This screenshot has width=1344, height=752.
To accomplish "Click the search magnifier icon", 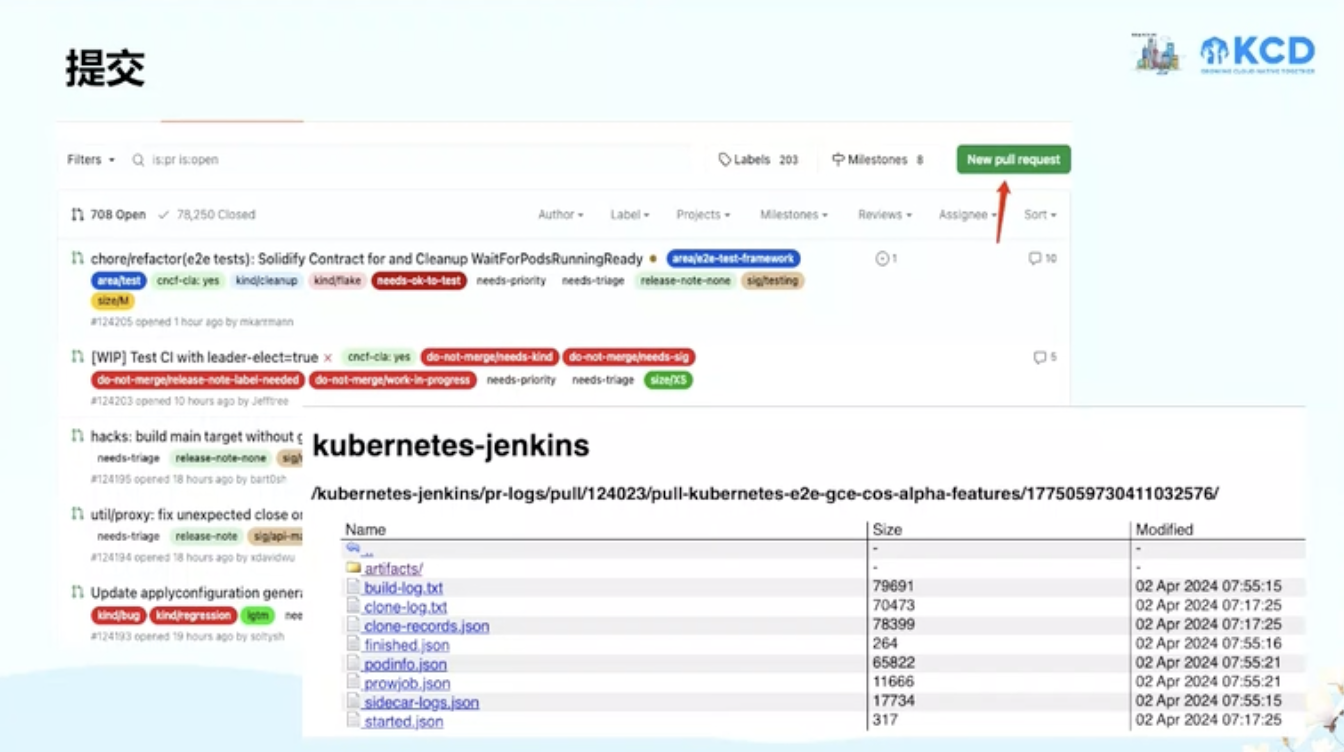I will coord(139,159).
